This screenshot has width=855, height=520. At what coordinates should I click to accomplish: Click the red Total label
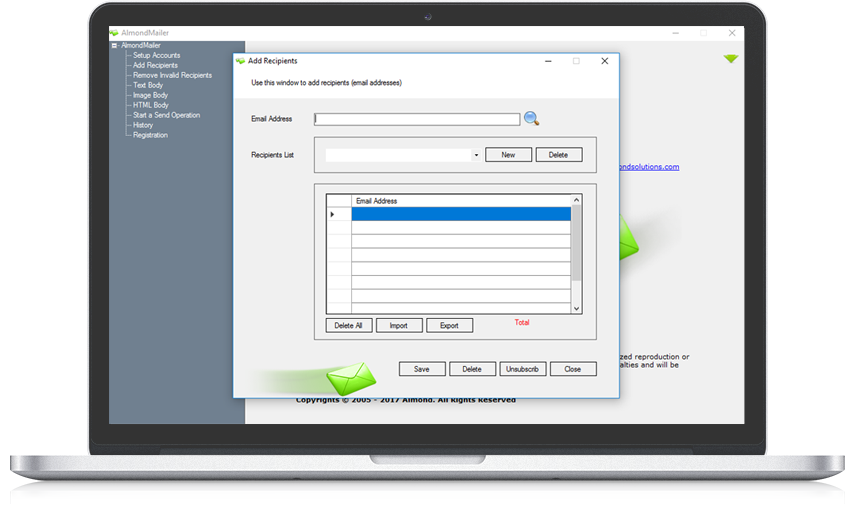pos(522,323)
